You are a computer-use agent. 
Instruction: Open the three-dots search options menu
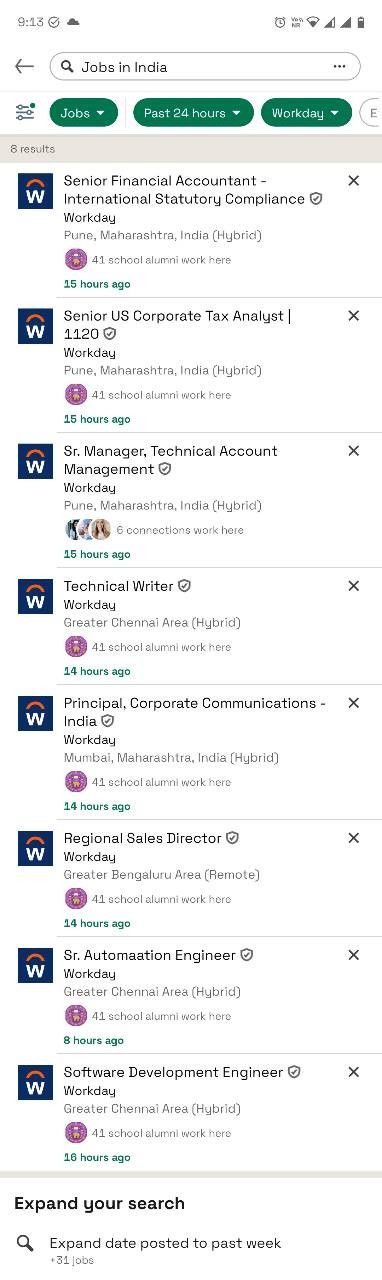point(340,67)
